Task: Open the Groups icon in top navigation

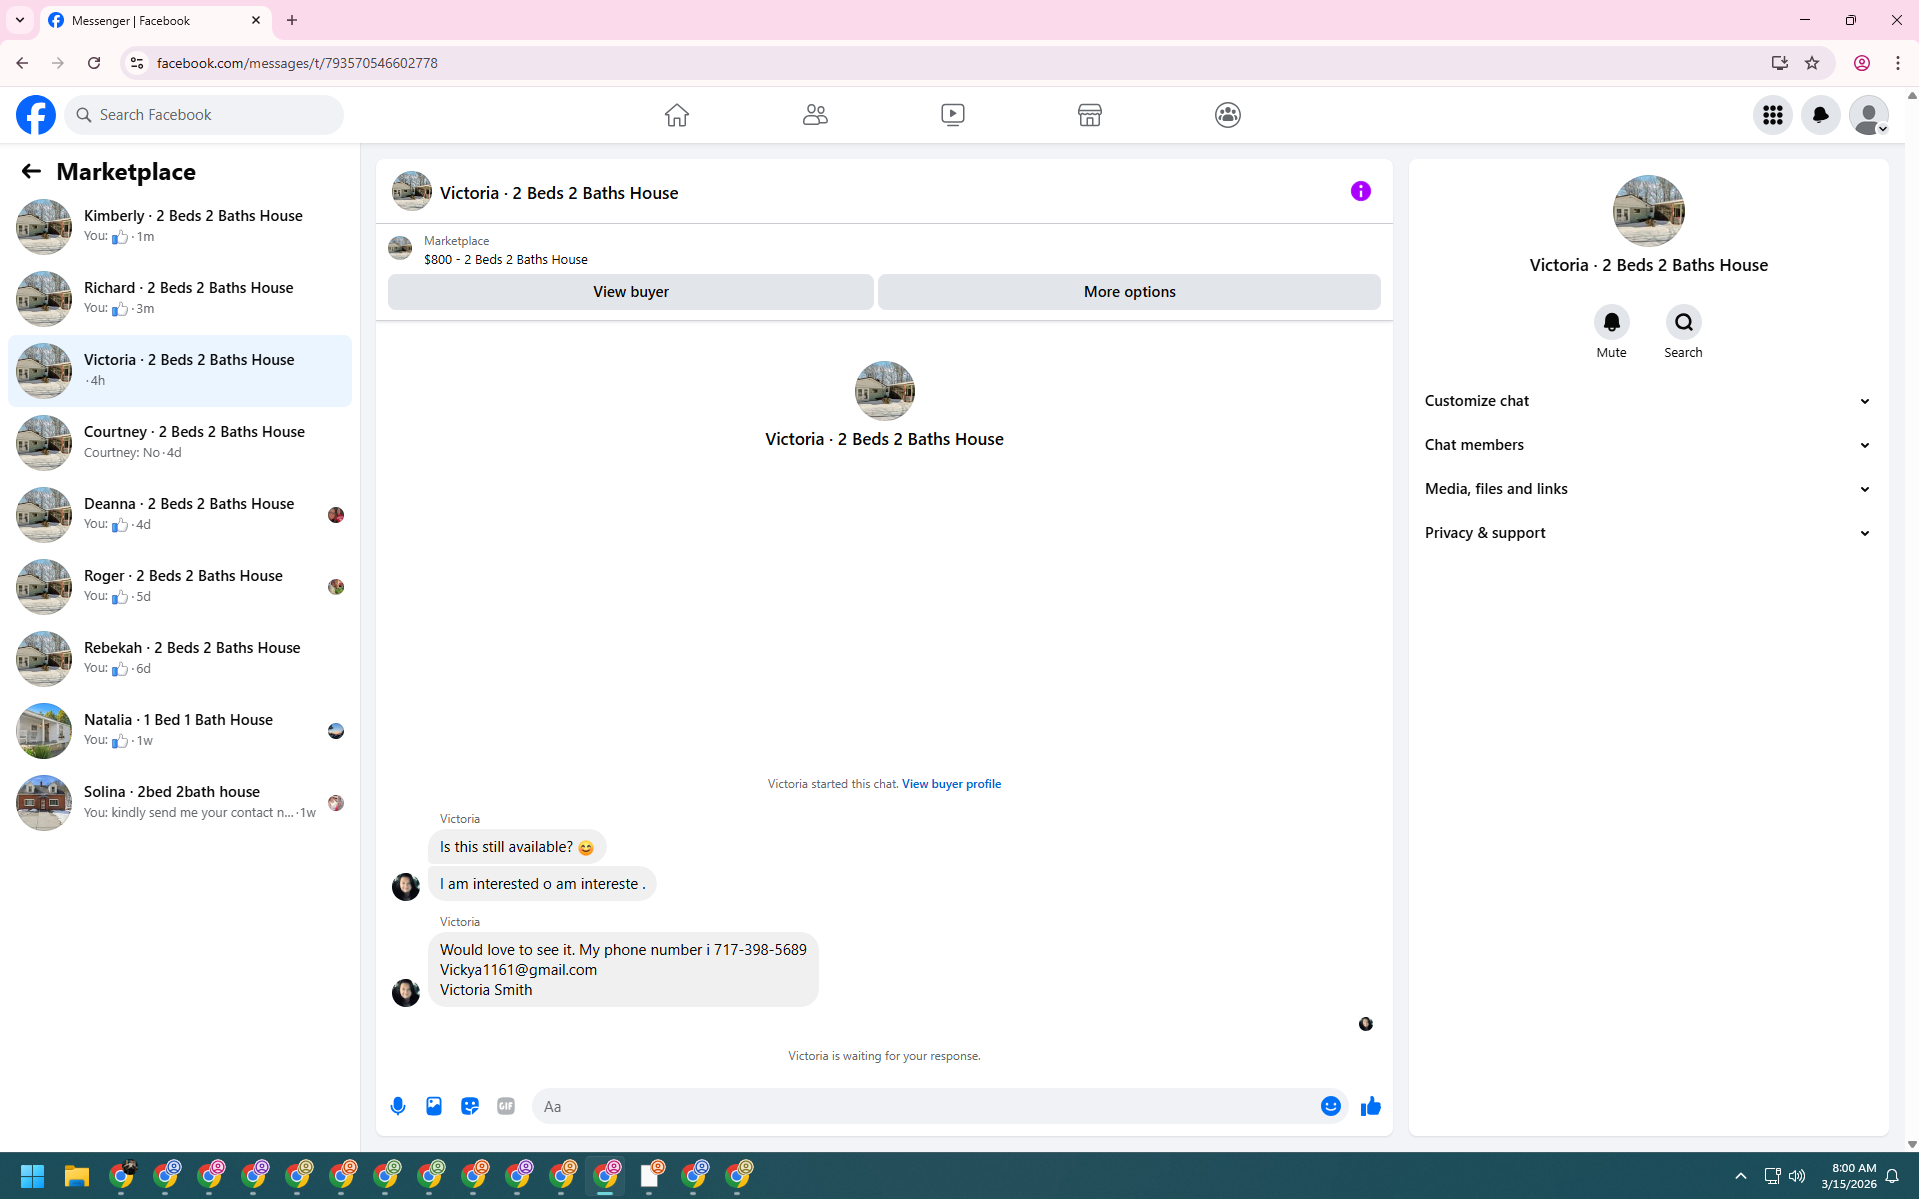Action: pos(1228,115)
